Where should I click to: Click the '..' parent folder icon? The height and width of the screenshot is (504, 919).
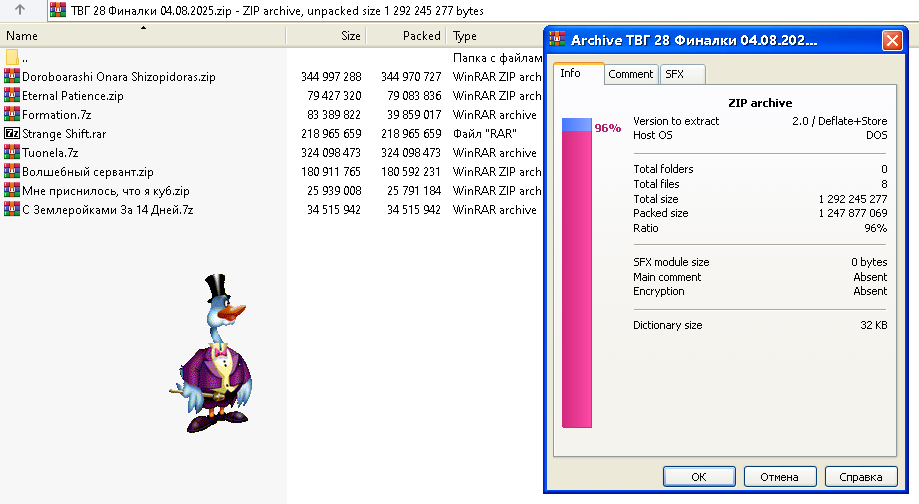coord(12,57)
